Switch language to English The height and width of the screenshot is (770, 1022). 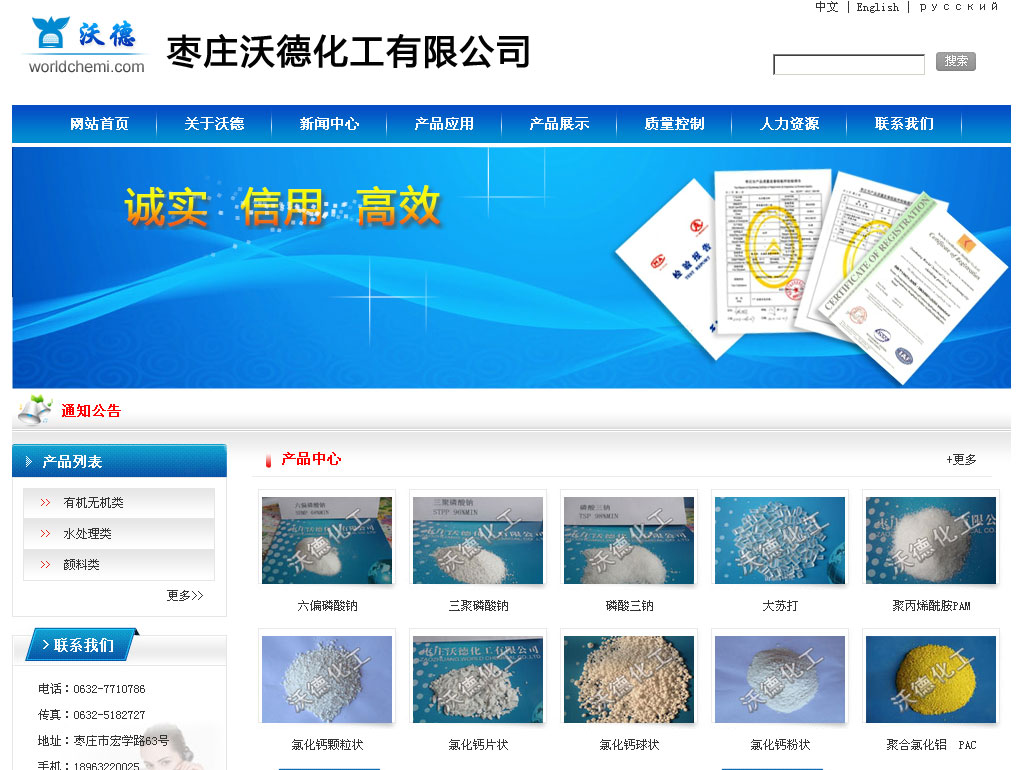click(877, 7)
